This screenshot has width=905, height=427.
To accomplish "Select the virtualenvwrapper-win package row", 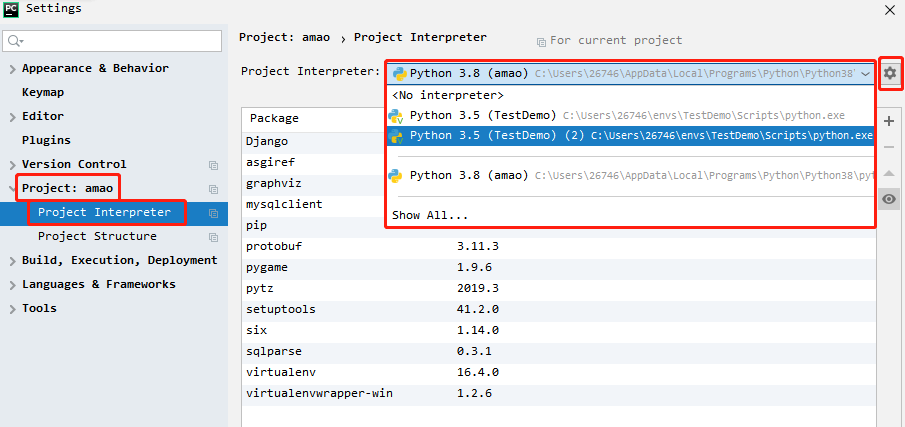I will (x=559, y=394).
